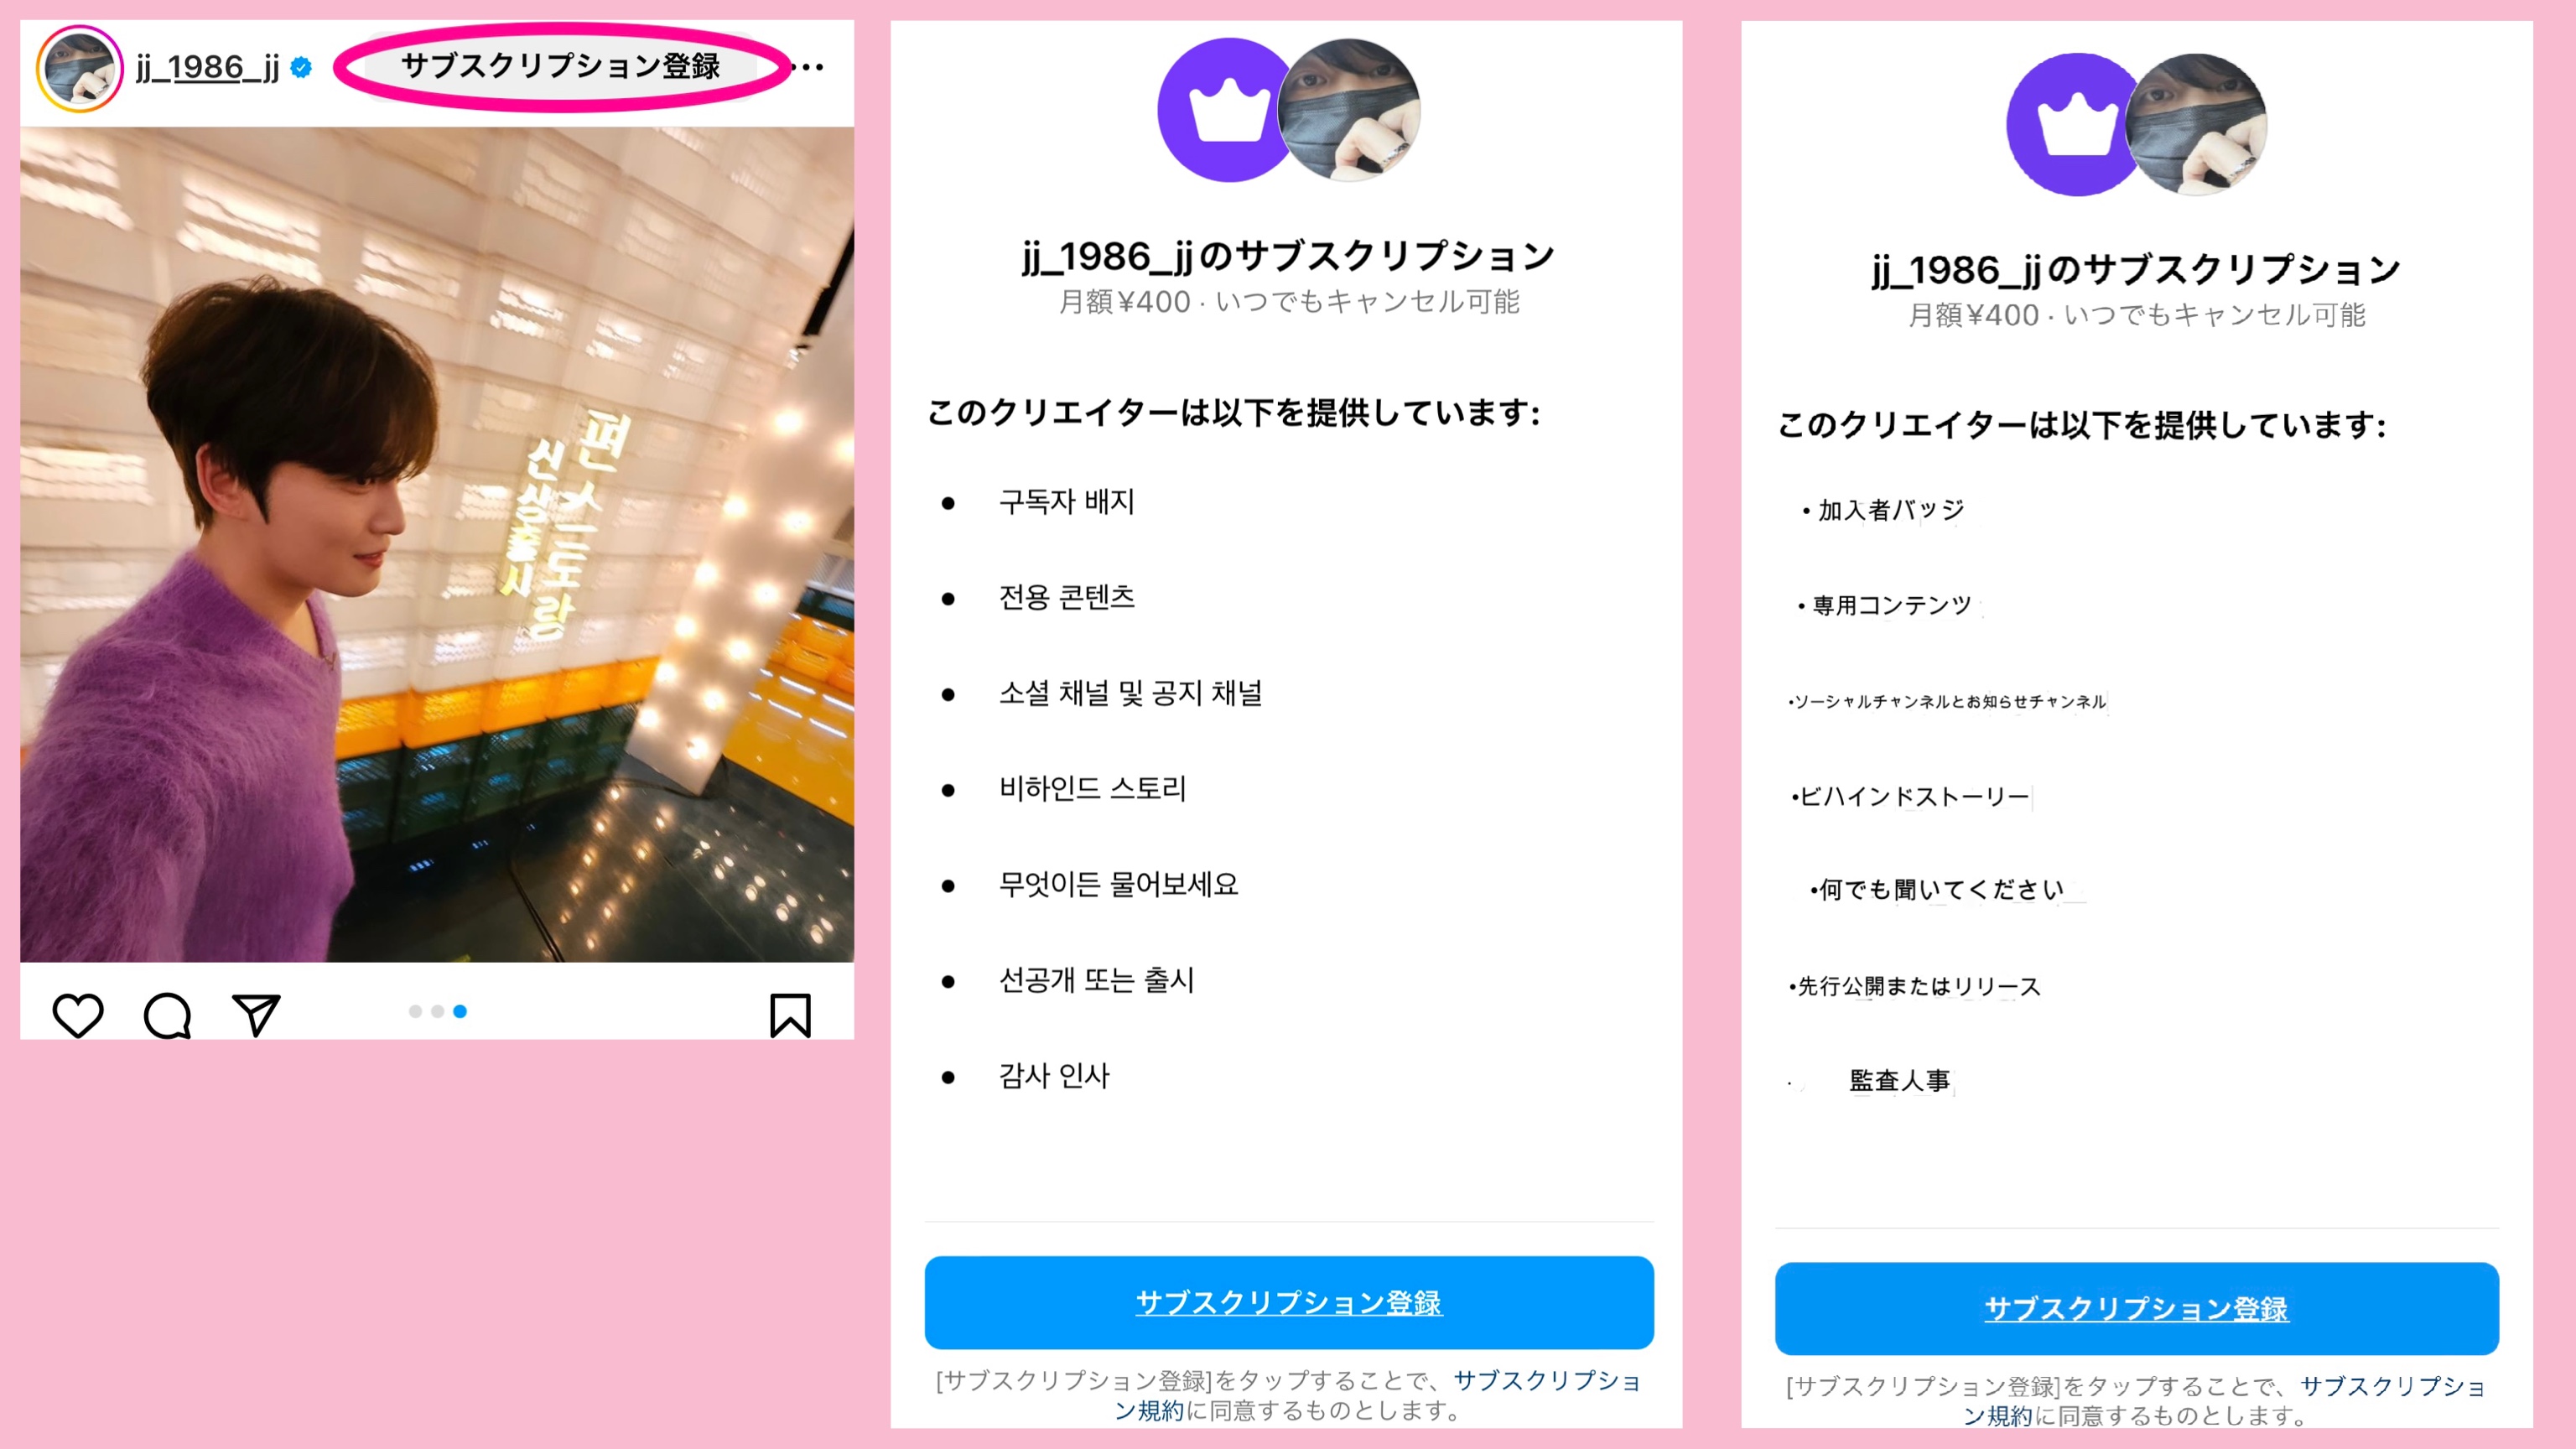2576x1449 pixels.
Task: Select the active blue carousel dot indicator
Action: [x=460, y=1011]
